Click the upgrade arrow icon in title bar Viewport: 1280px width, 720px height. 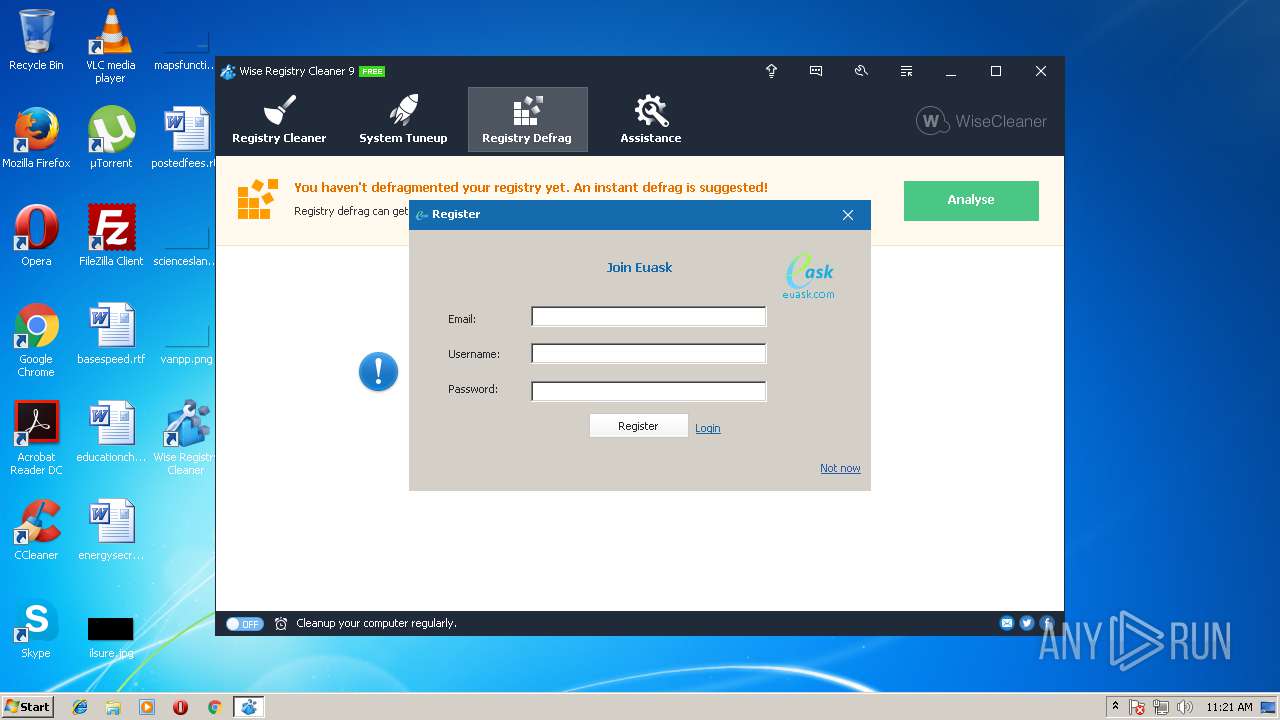point(771,71)
